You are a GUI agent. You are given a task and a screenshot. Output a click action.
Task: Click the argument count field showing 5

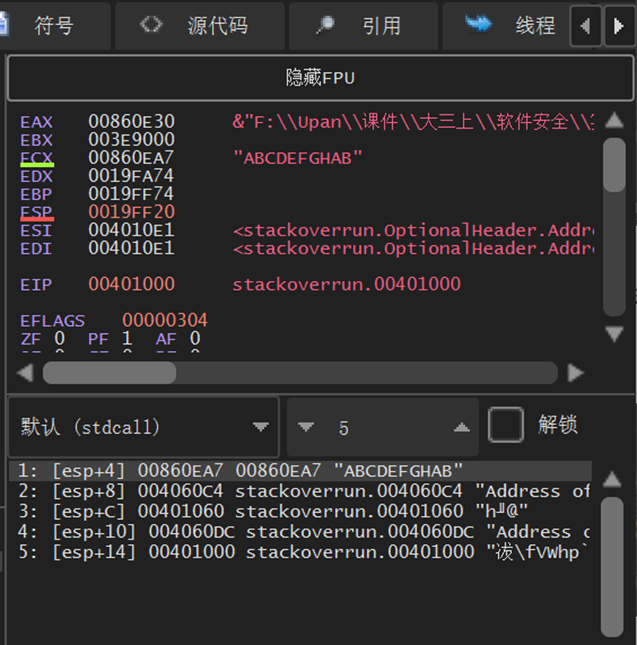click(383, 428)
